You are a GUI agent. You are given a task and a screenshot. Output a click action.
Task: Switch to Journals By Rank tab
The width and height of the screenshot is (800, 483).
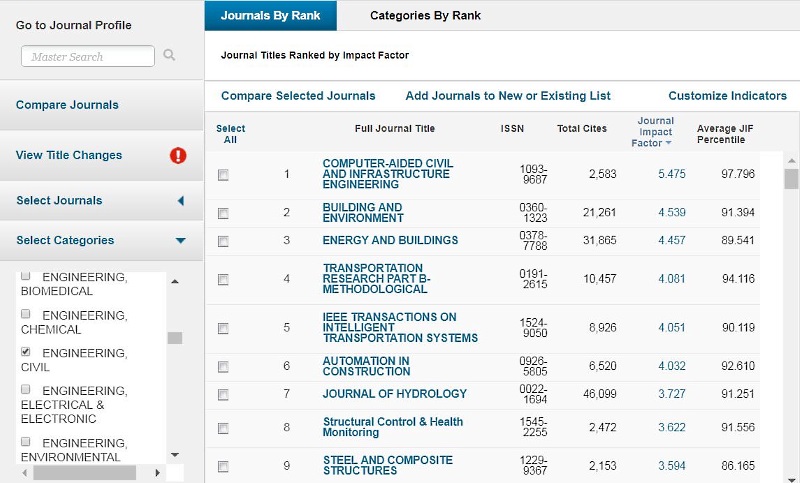(x=270, y=16)
